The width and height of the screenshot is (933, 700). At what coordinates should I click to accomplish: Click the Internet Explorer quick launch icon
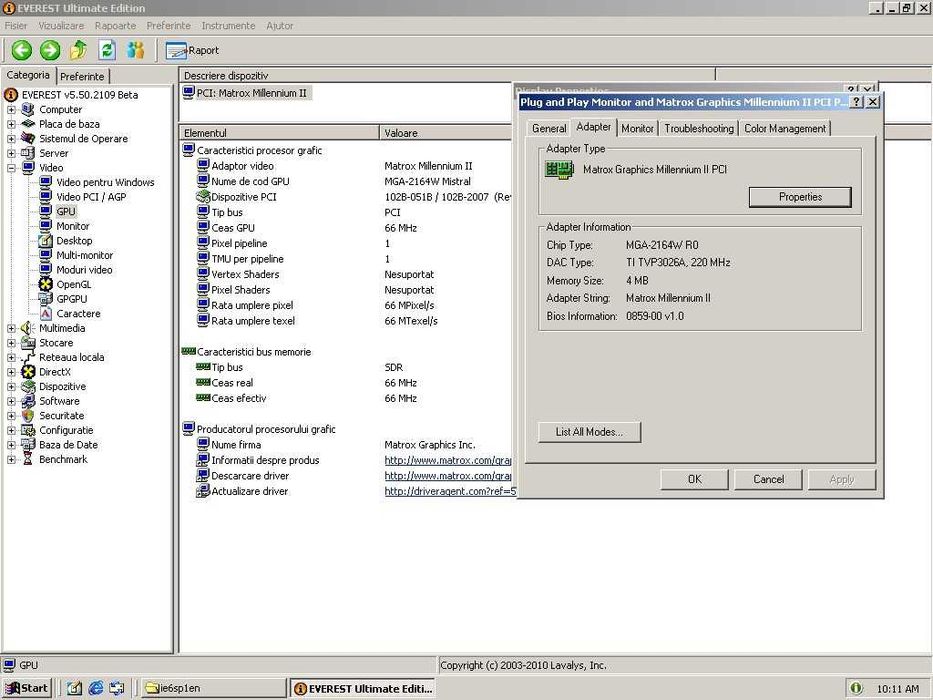click(96, 688)
